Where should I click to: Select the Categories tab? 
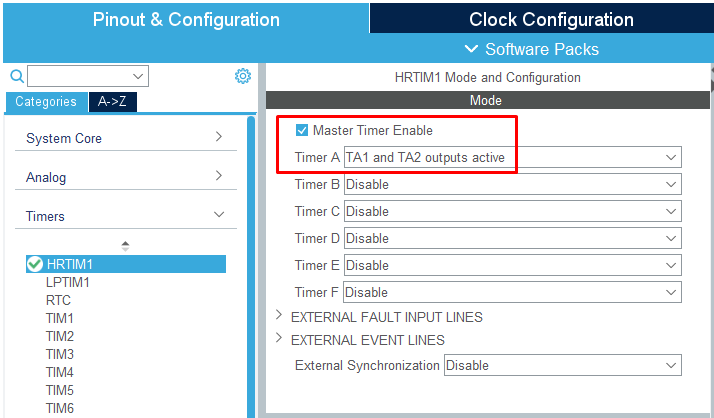click(46, 102)
